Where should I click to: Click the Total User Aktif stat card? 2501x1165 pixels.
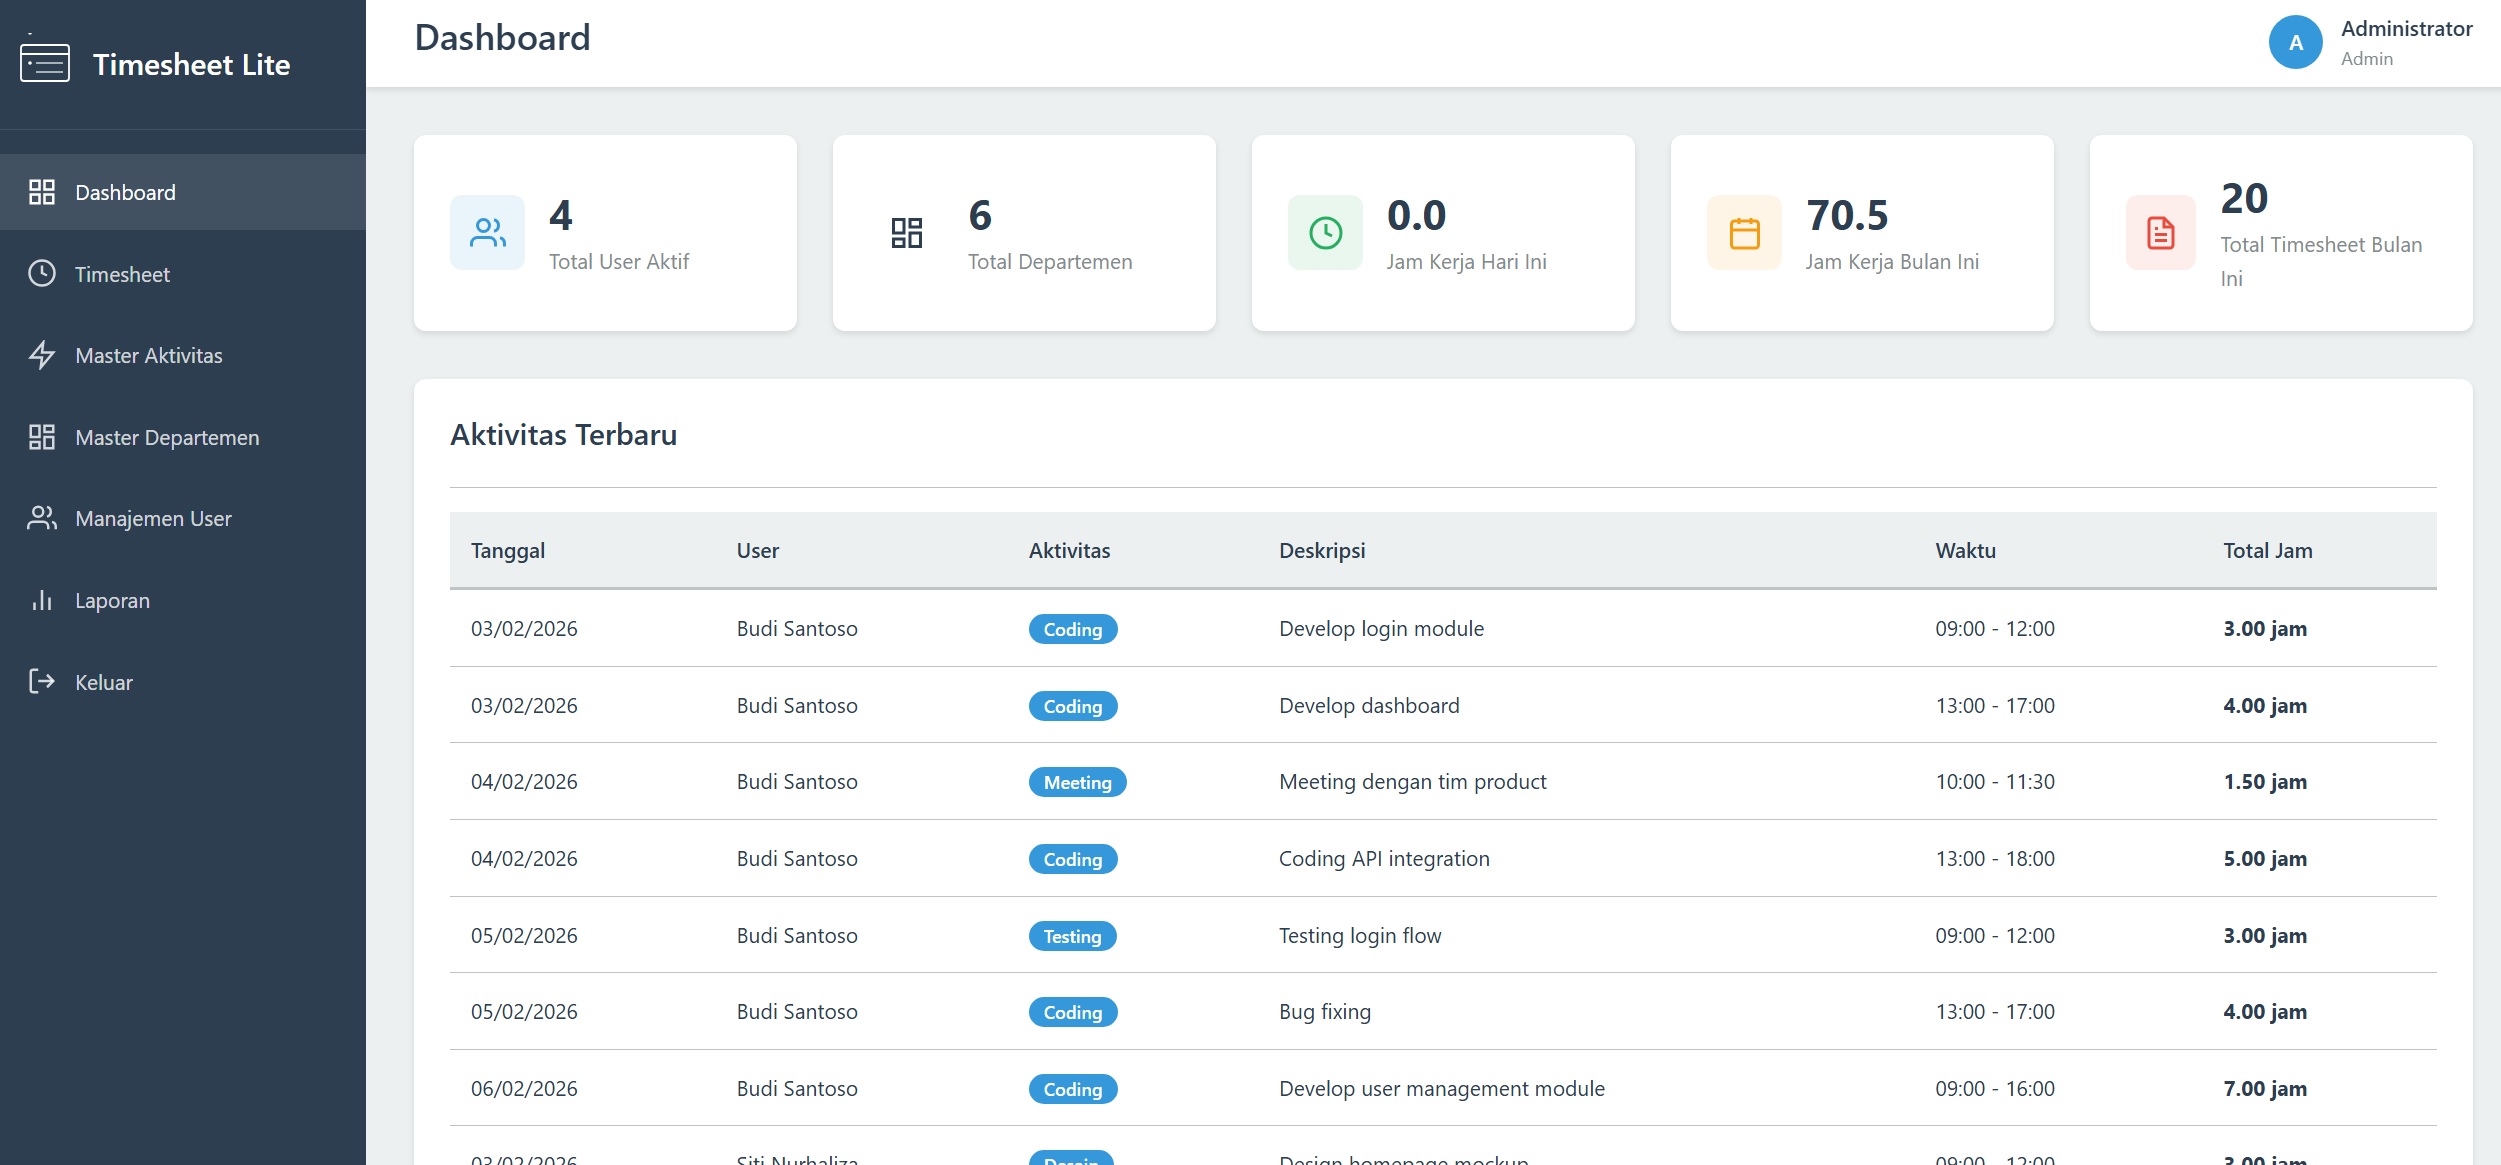pyautogui.click(x=605, y=232)
